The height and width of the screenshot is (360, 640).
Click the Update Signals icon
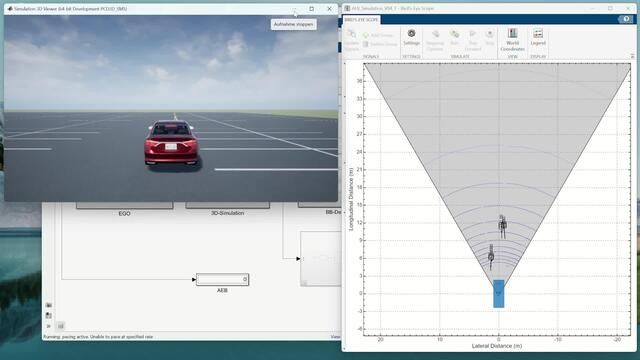(x=351, y=40)
